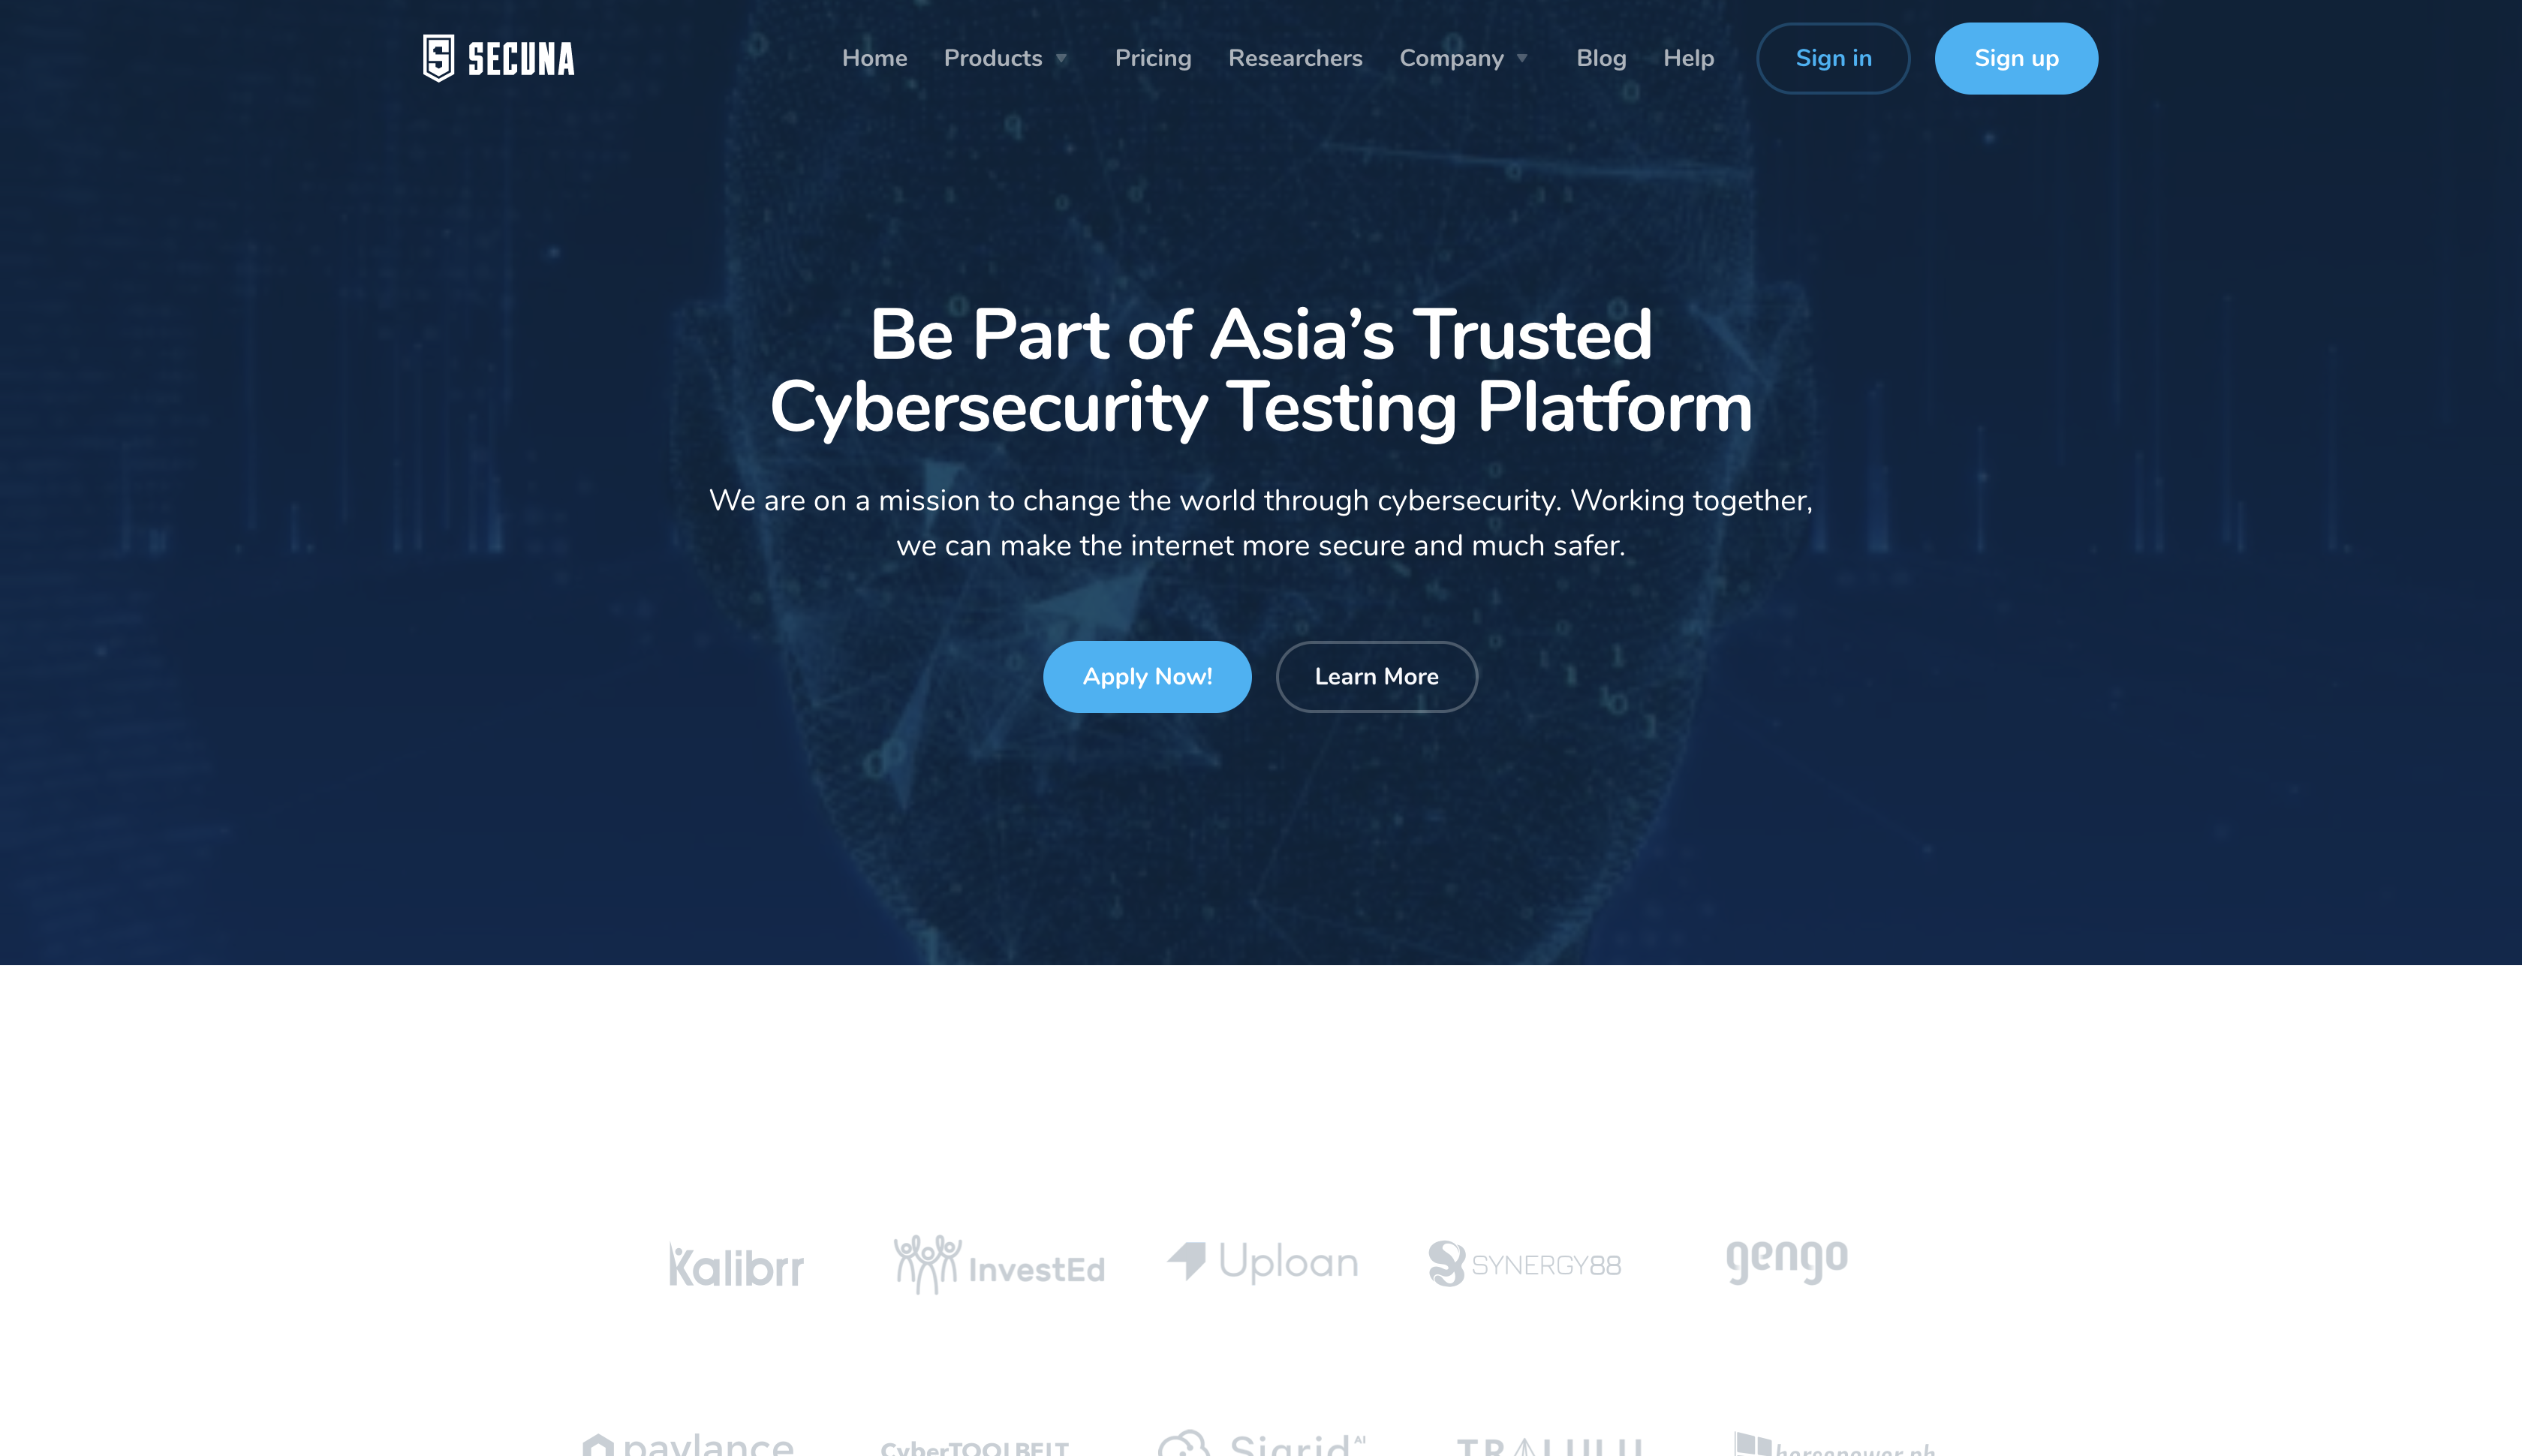Visit the Researchers page
Screen dimensions: 2522x1456
tap(1295, 58)
